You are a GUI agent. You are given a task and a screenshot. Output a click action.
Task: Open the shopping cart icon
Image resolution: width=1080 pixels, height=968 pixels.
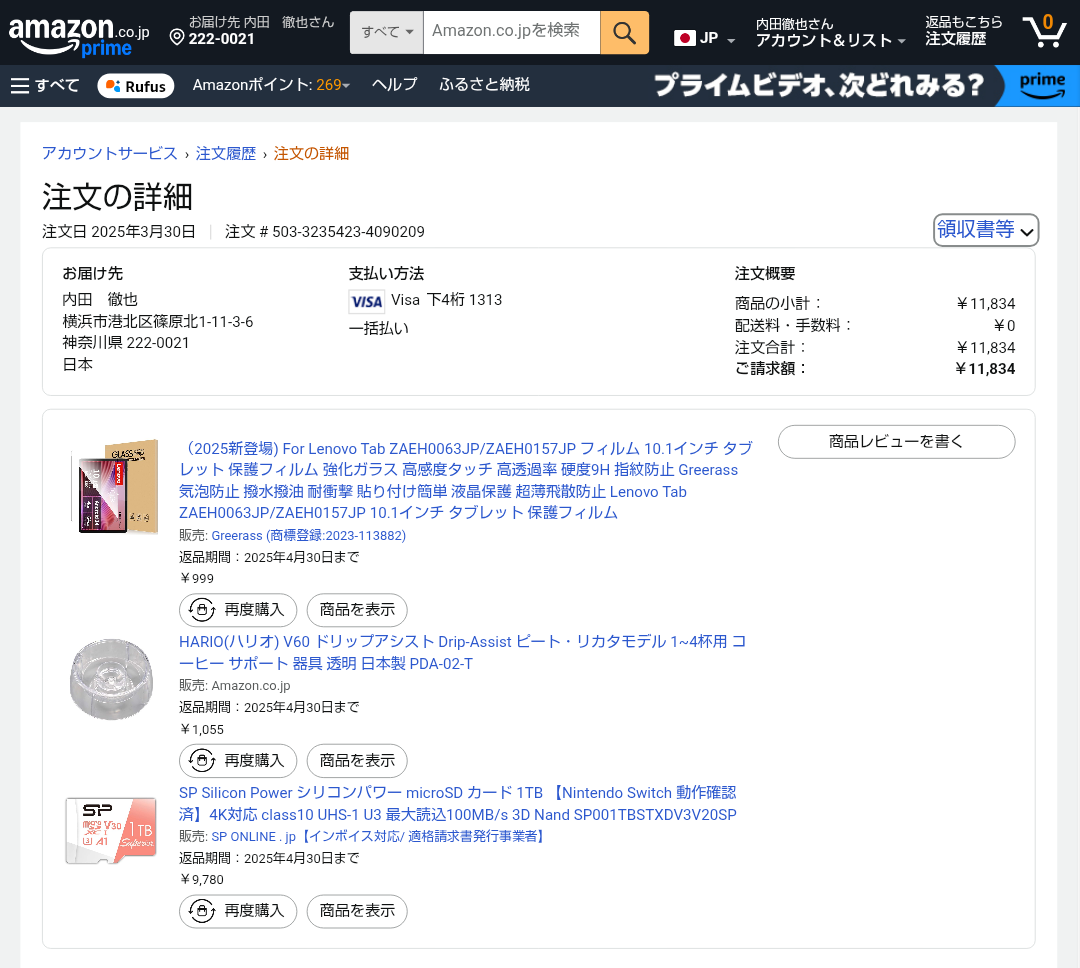click(1043, 32)
